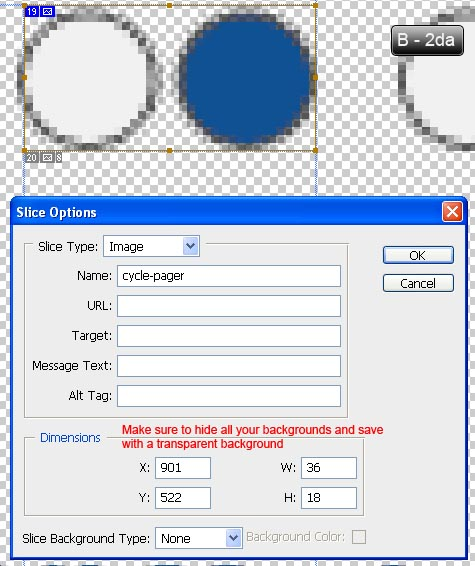
Task: Click the bottom-center slice handle
Action: (170, 150)
